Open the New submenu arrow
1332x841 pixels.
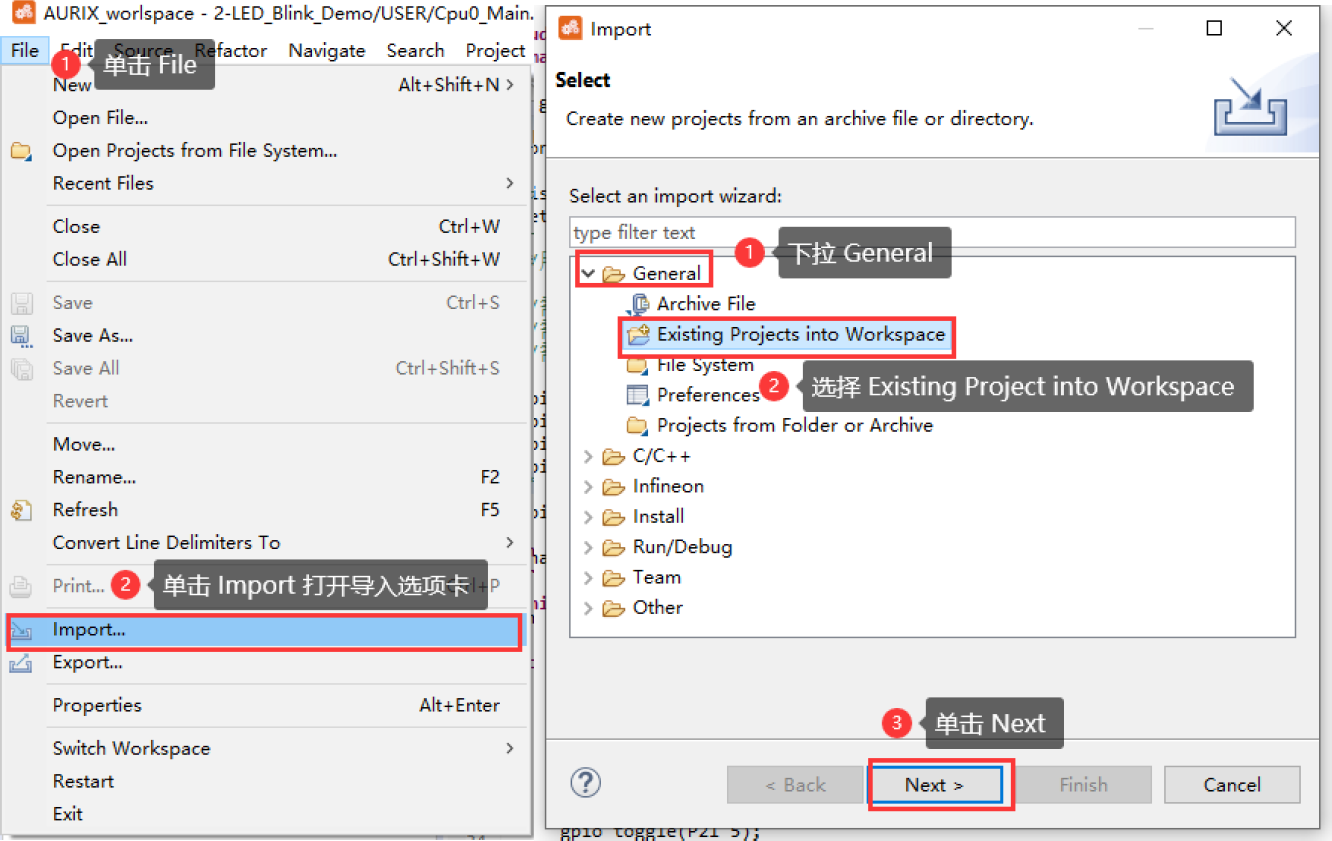click(x=510, y=85)
